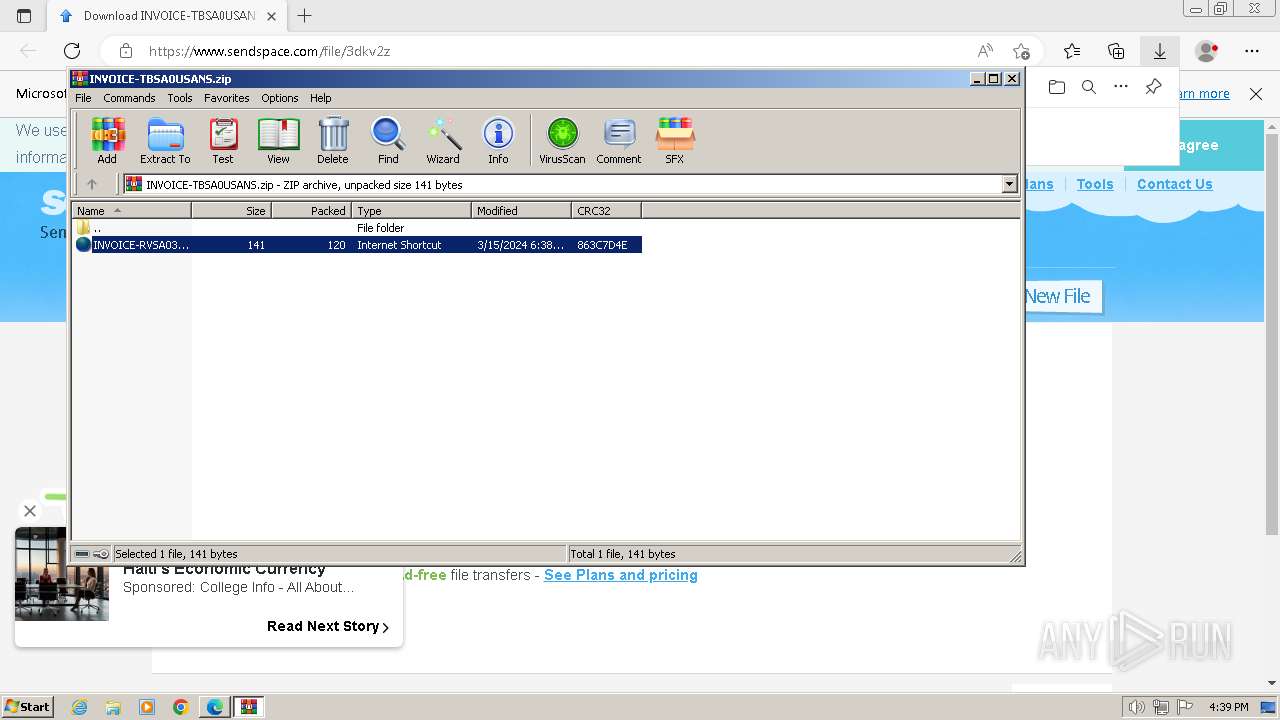Click the New File button
The width and height of the screenshot is (1280, 720).
coord(1063,296)
